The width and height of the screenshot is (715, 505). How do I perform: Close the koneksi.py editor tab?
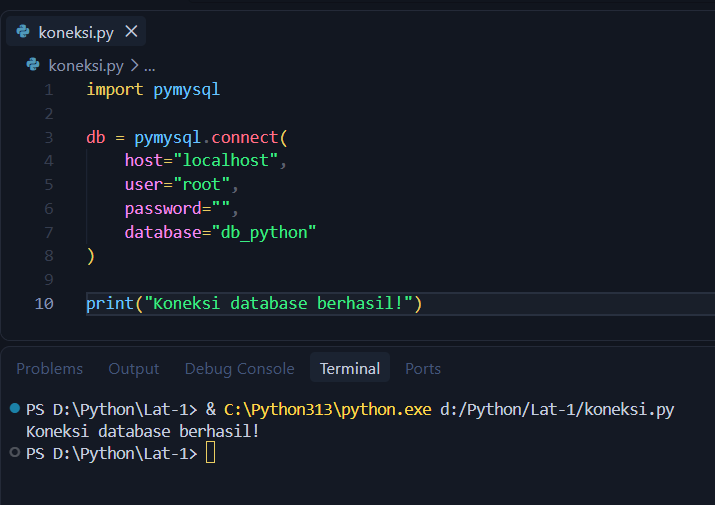[131, 31]
